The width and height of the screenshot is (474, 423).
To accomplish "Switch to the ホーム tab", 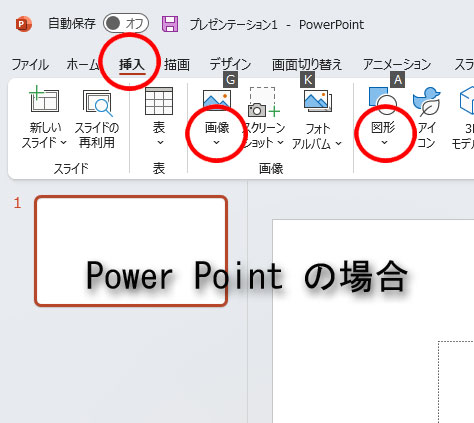I will pos(82,64).
